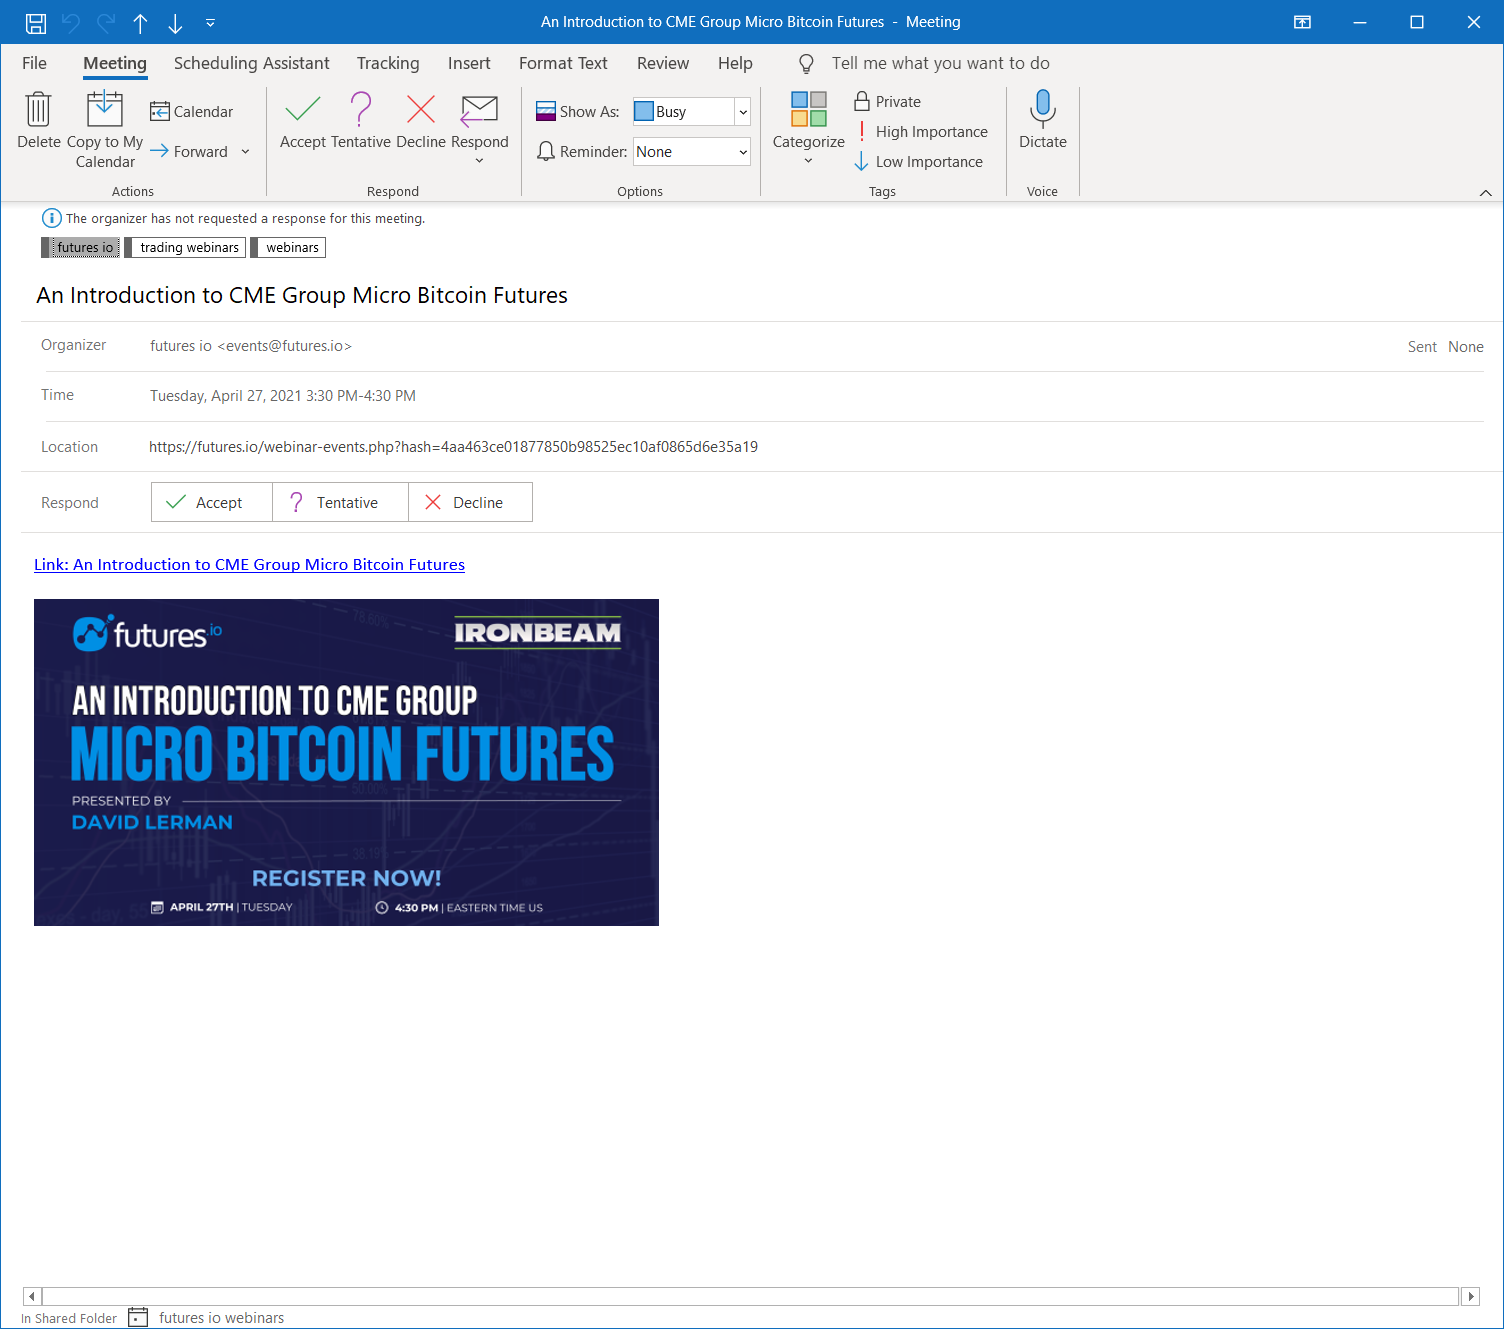Viewport: 1504px width, 1329px height.
Task: Click Tell me what you want to do
Action: point(941,63)
